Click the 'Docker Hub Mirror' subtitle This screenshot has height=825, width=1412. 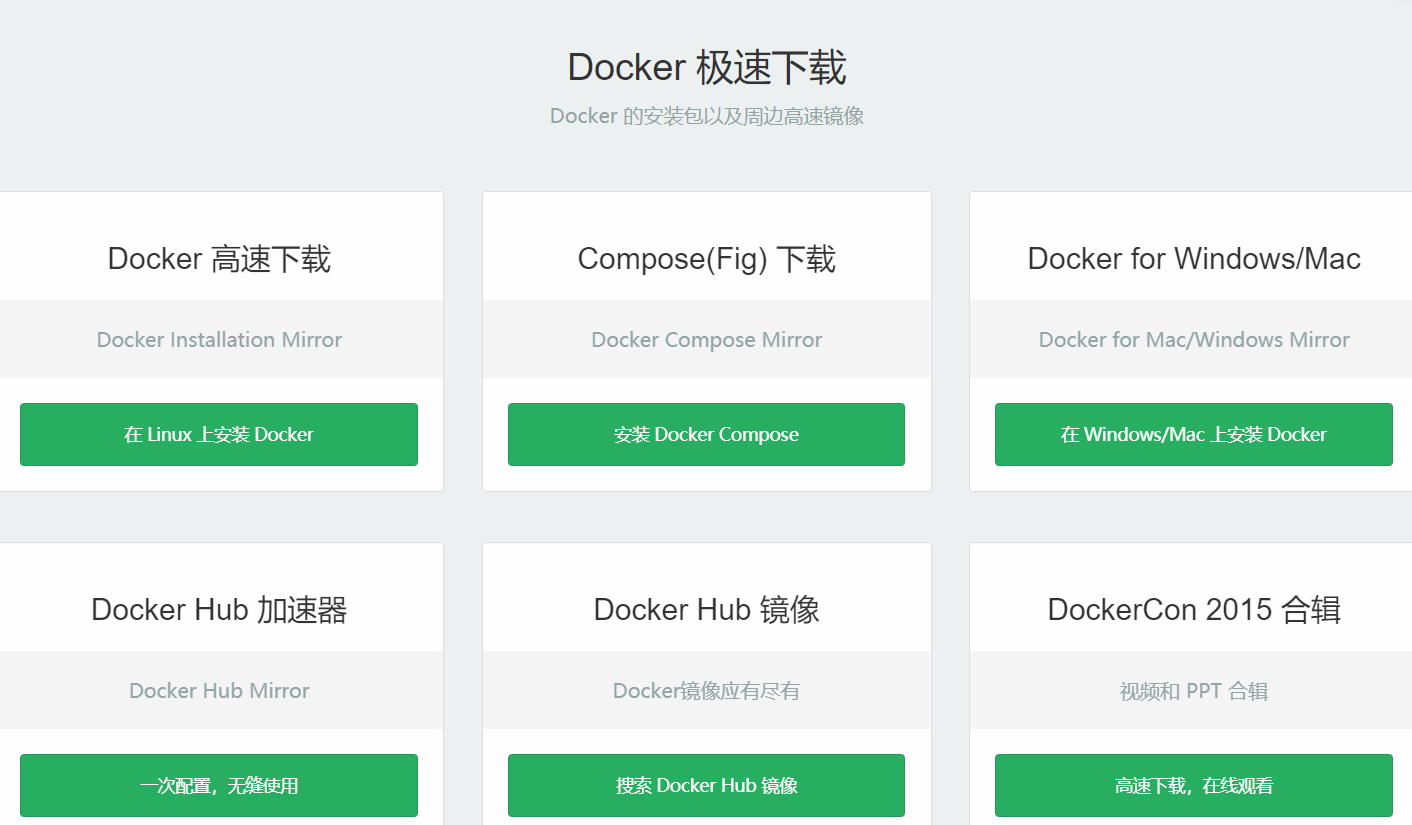(x=219, y=691)
